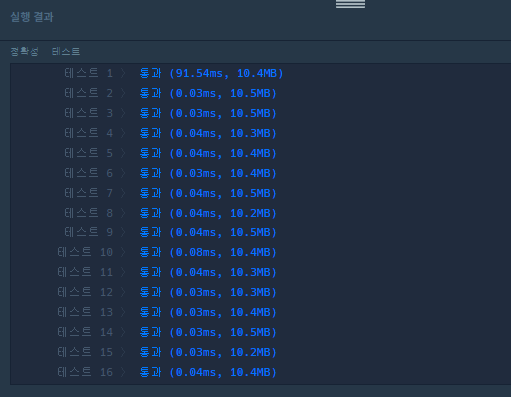Click the 테스트 label beside 정확성
Viewport: 511px width, 397px height.
point(66,51)
